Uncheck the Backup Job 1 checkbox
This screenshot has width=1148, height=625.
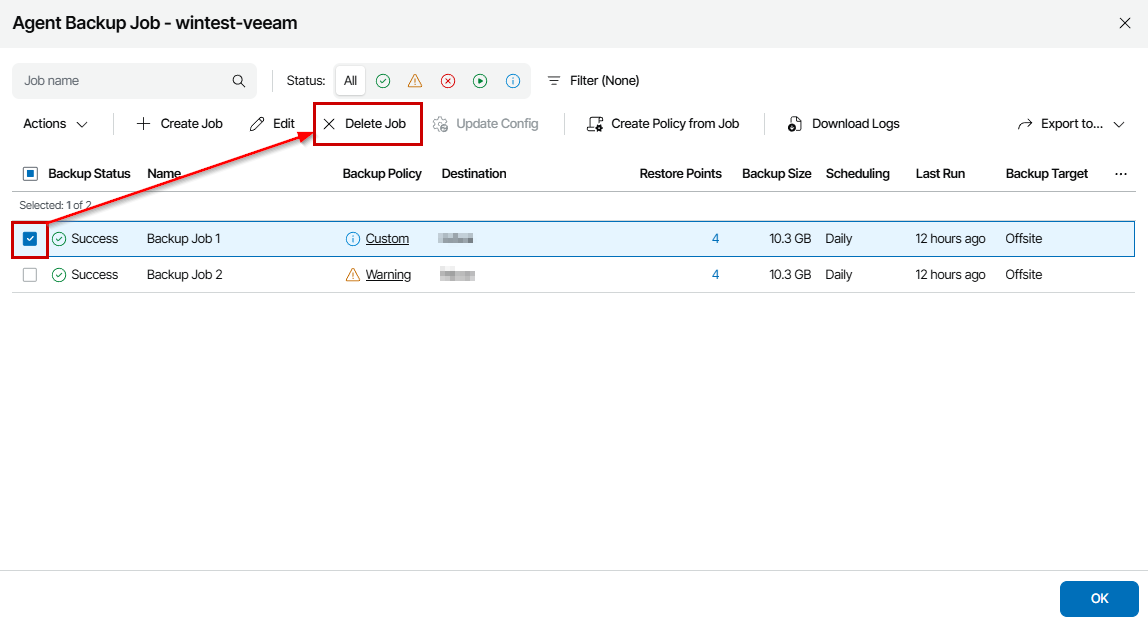pos(30,239)
